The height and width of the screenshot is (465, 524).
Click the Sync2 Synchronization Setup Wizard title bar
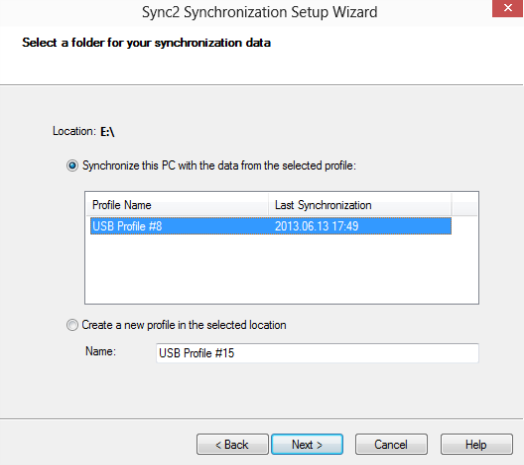260,12
